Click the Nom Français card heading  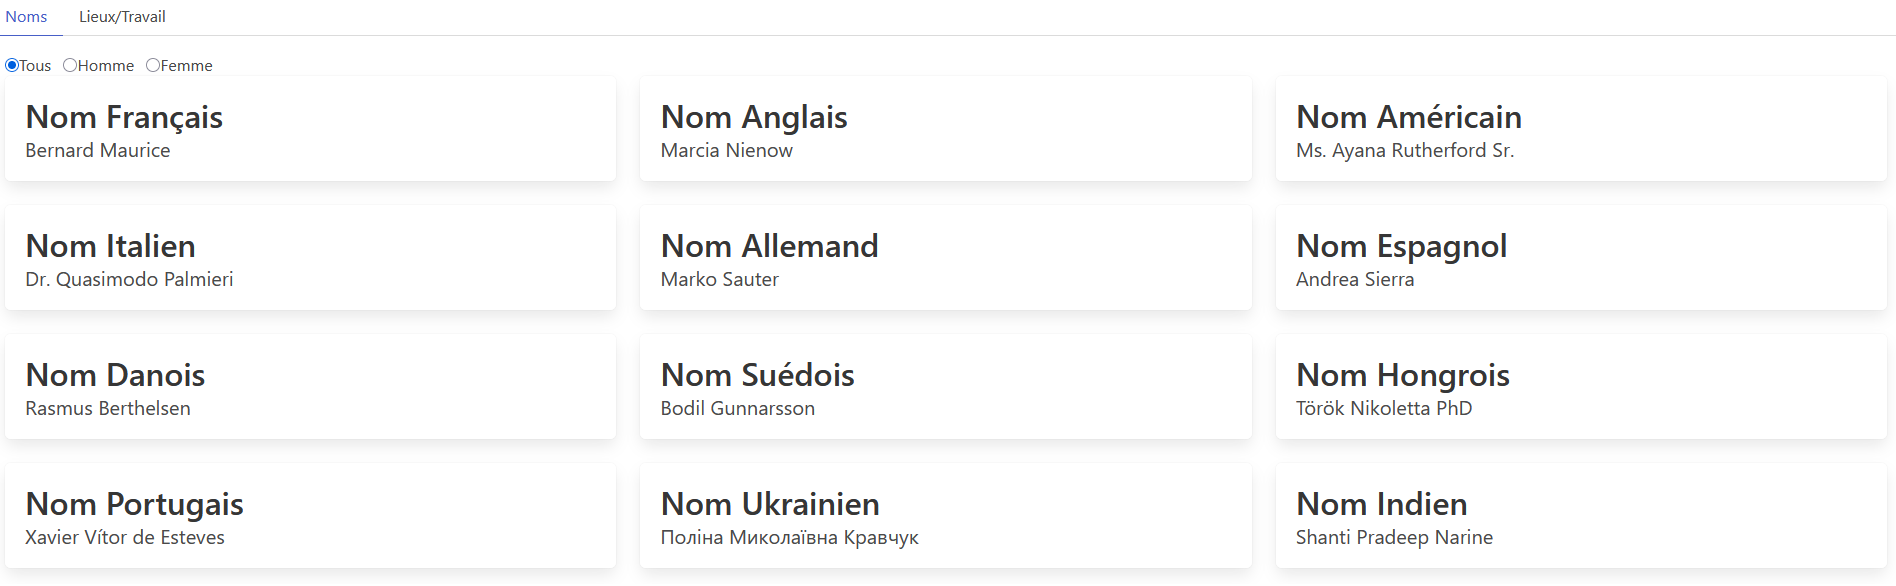124,117
